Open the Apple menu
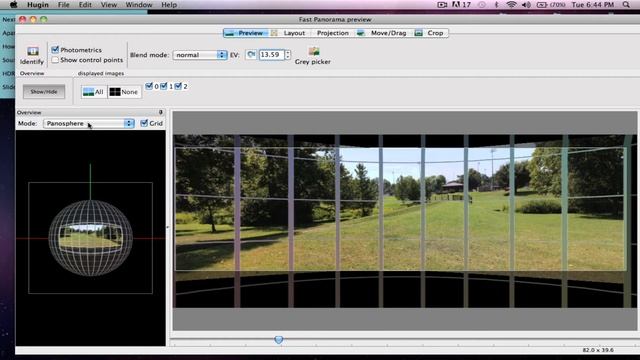Screen dimensions: 640x360 click(x=13, y=5)
